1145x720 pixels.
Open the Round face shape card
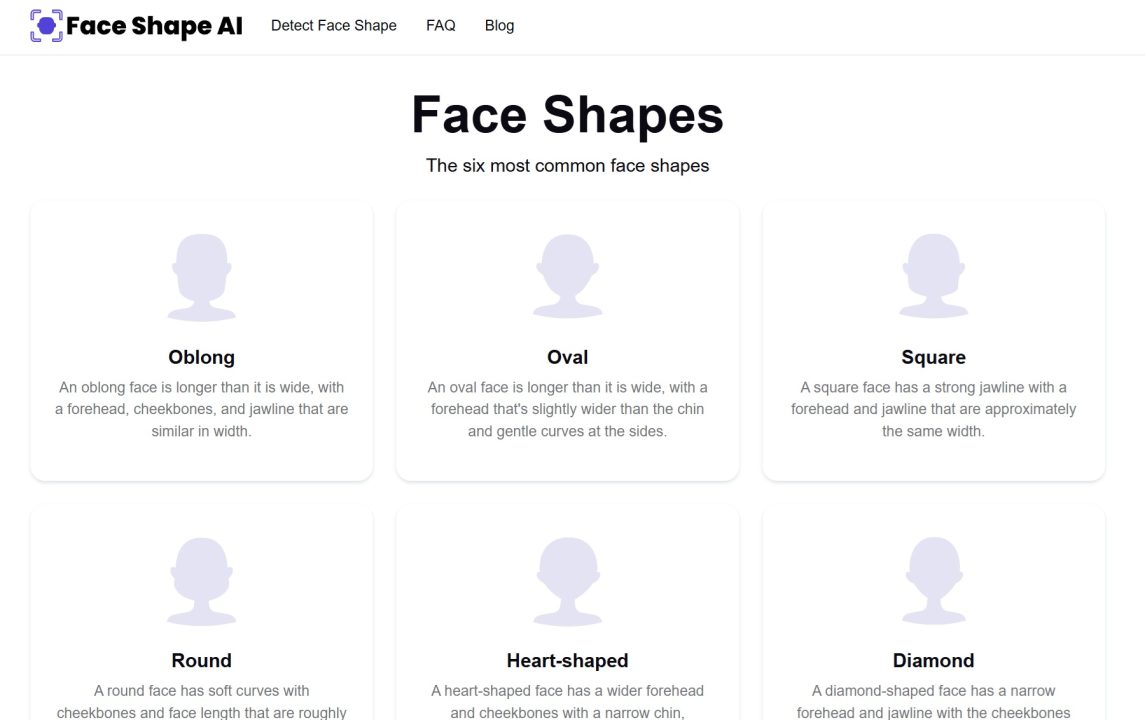click(x=201, y=610)
